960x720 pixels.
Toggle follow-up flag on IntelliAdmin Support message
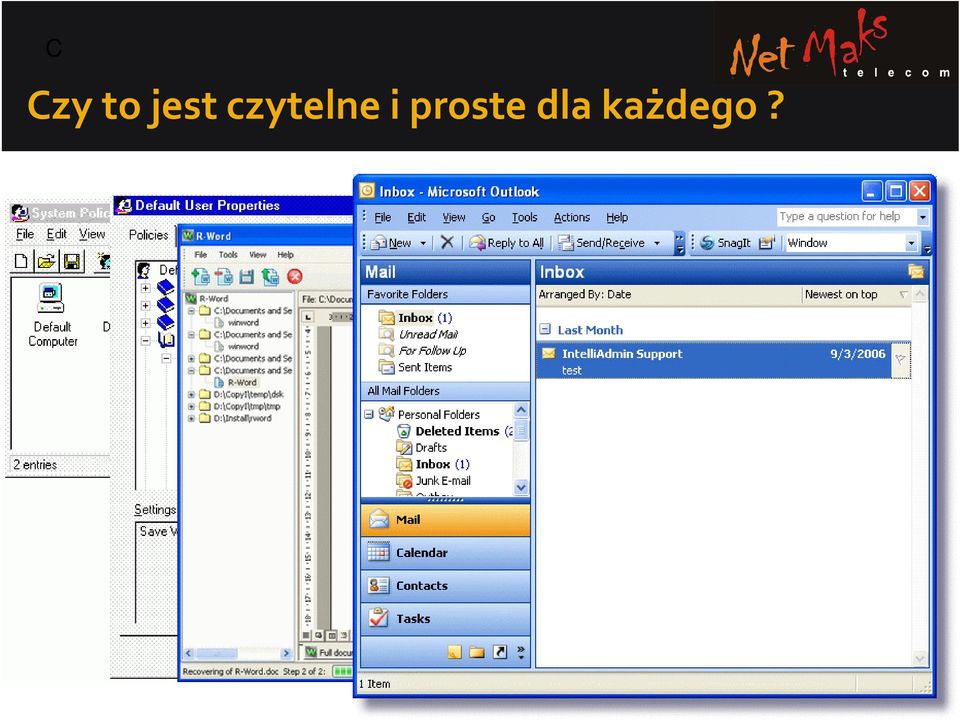pyautogui.click(x=901, y=360)
